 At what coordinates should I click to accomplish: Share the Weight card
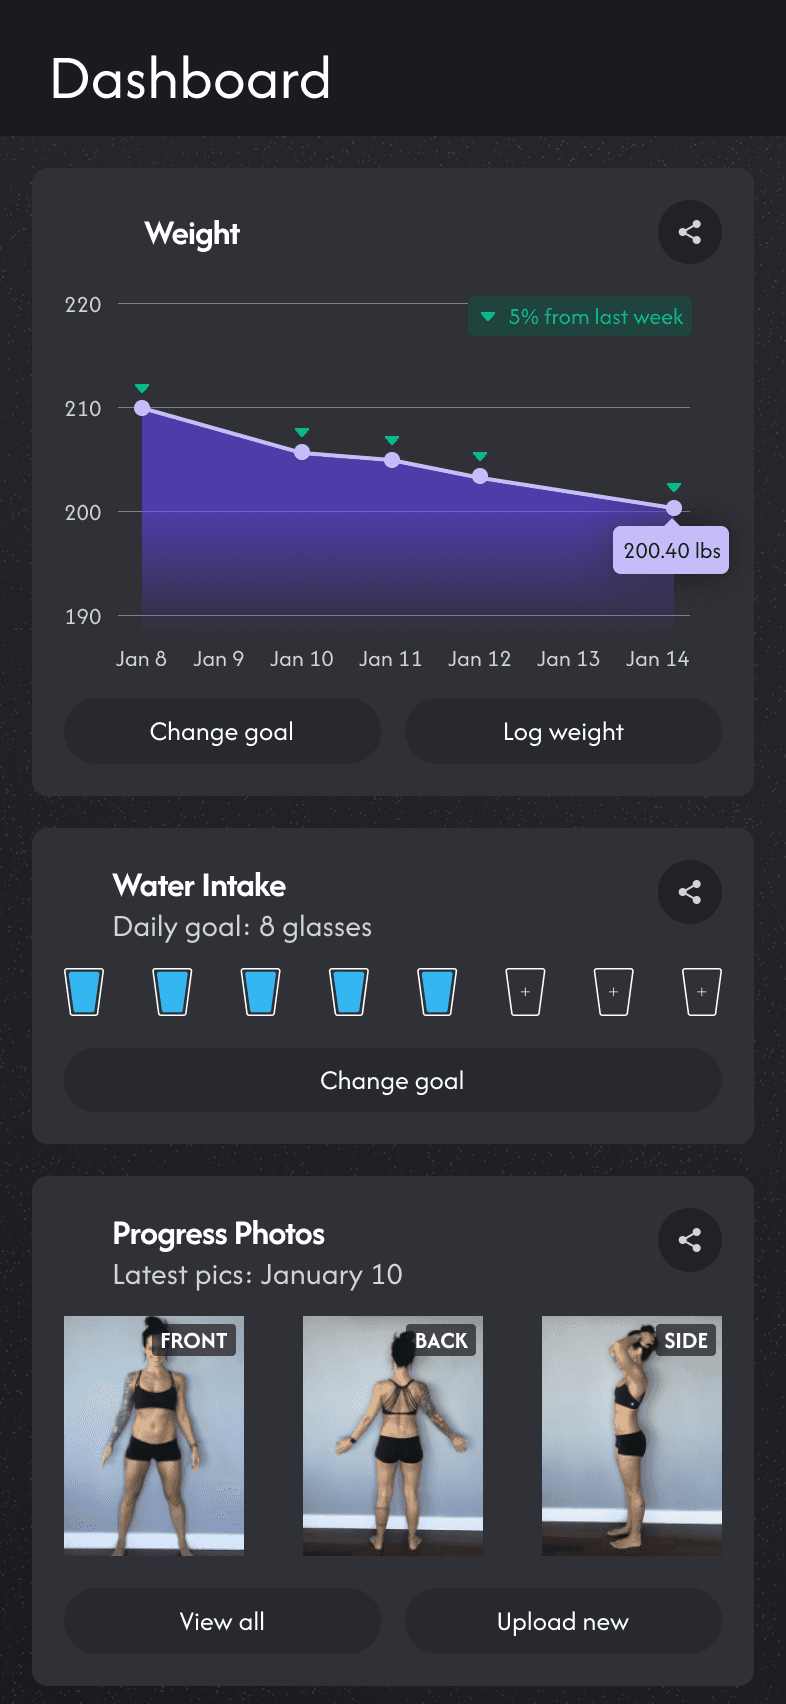click(689, 232)
